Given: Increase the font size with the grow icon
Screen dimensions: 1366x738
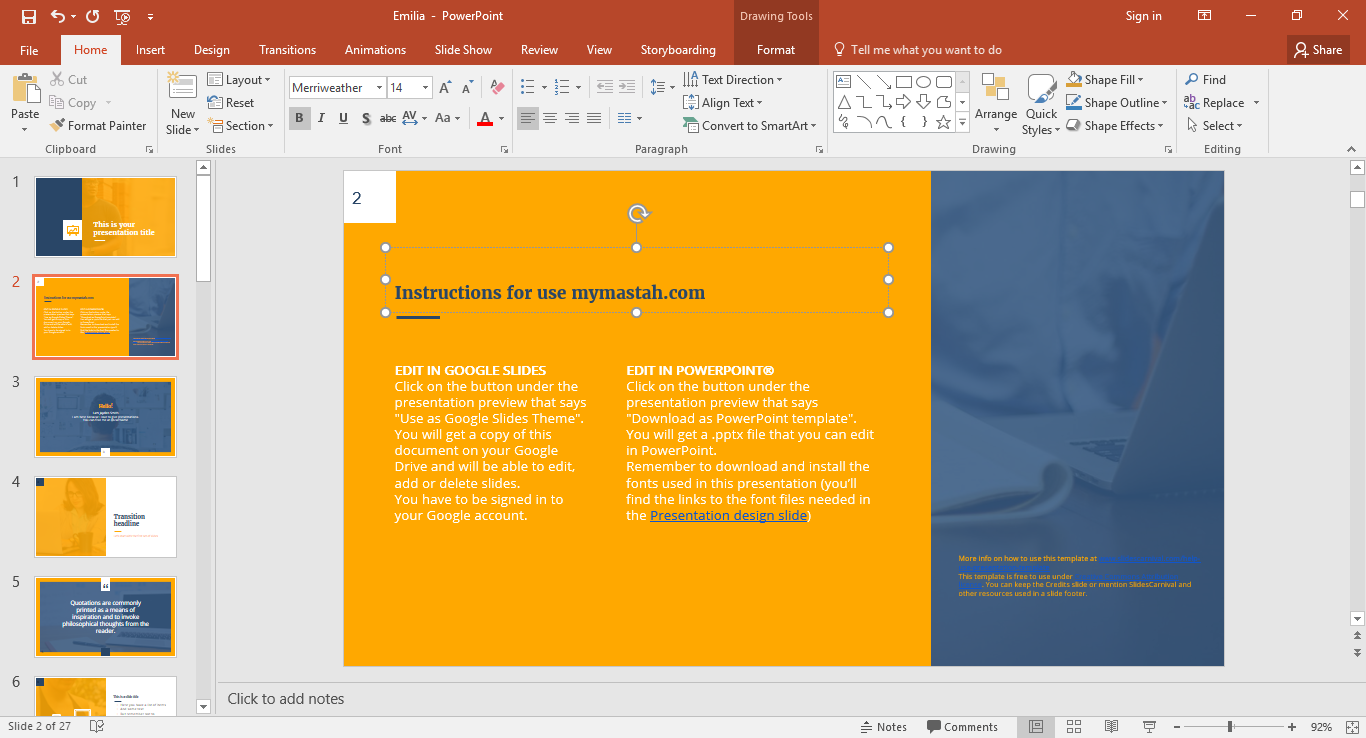Looking at the screenshot, I should coord(447,88).
